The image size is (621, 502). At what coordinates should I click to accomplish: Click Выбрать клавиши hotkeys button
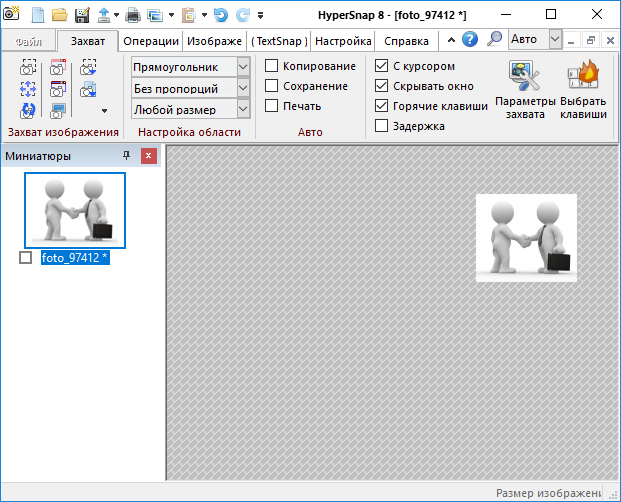point(583,90)
